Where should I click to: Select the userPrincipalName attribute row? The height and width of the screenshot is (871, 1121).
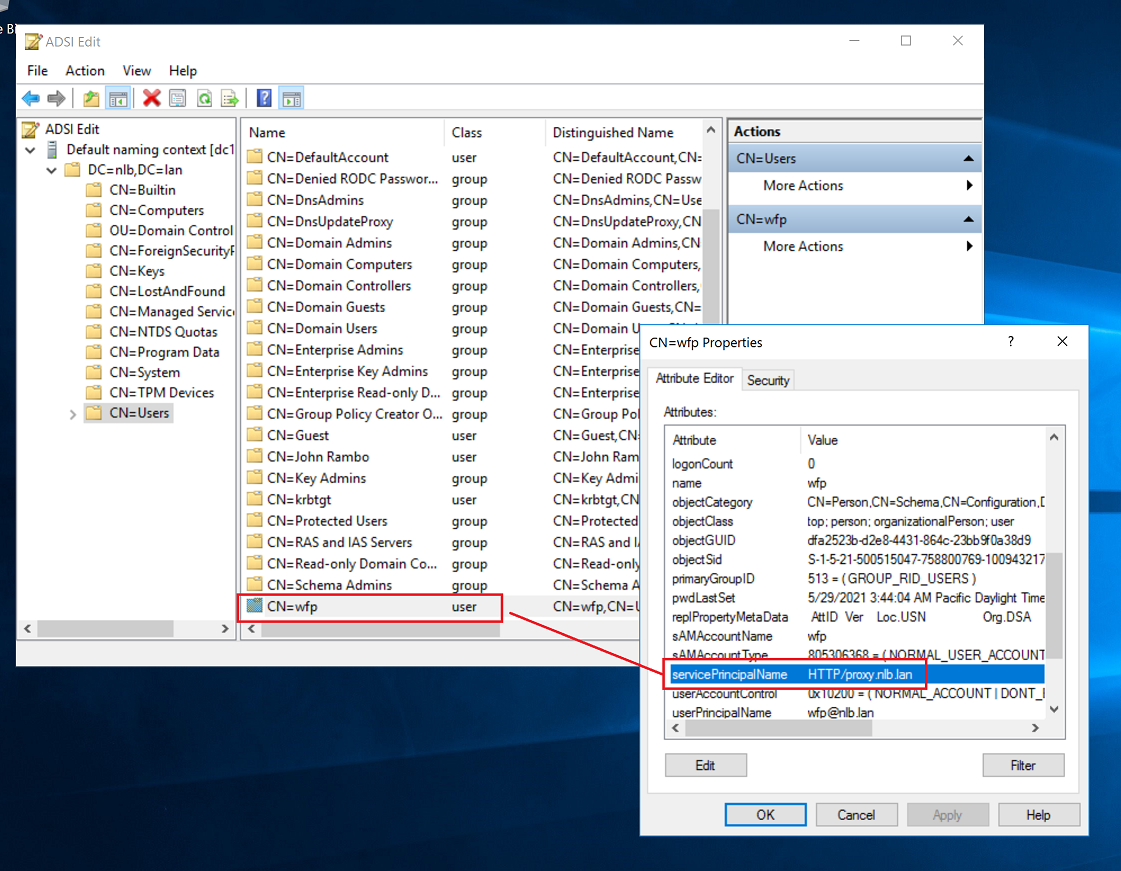[x=721, y=713]
